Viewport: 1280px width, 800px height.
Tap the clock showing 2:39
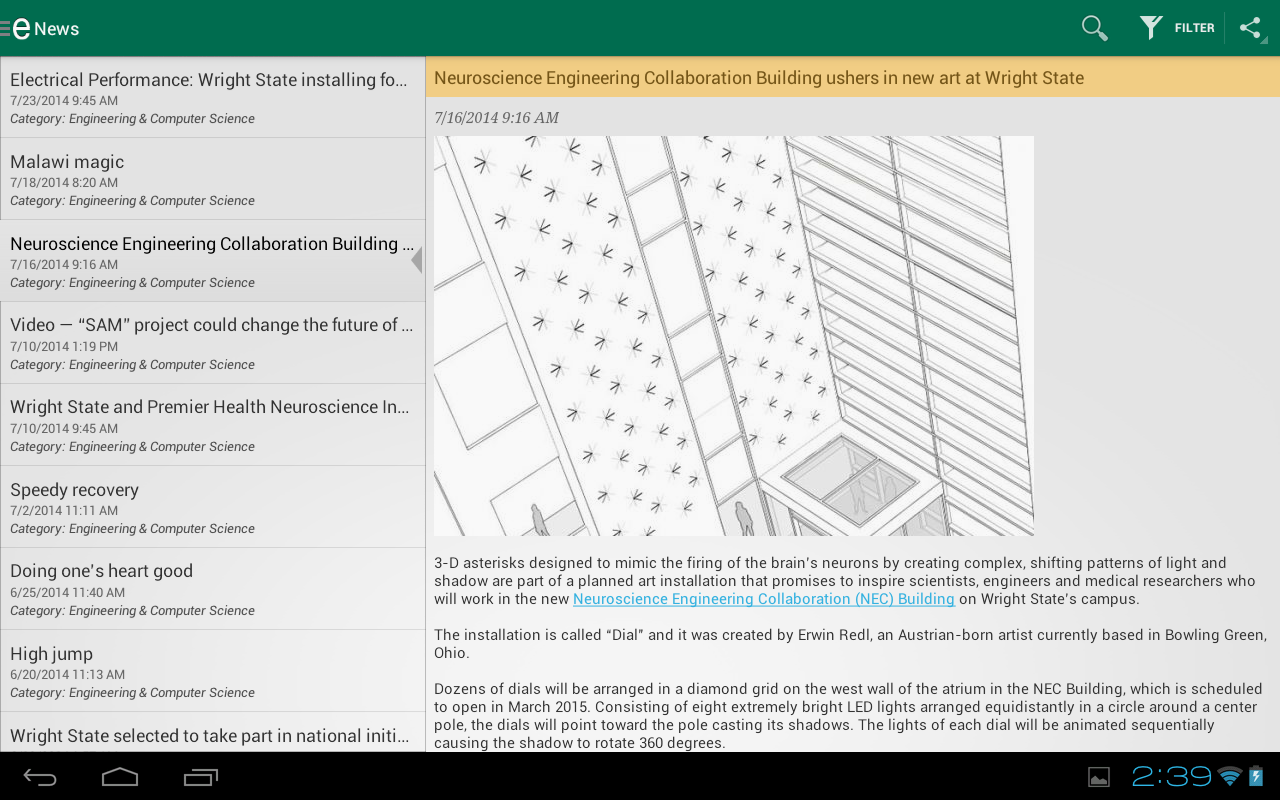click(x=1172, y=776)
